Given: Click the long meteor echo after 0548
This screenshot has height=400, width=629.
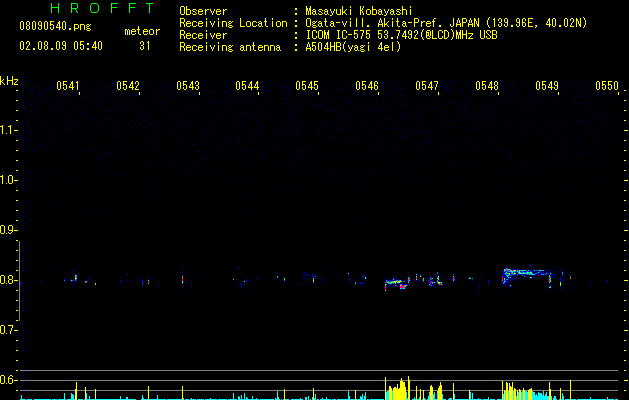Looking at the screenshot, I should tap(528, 275).
